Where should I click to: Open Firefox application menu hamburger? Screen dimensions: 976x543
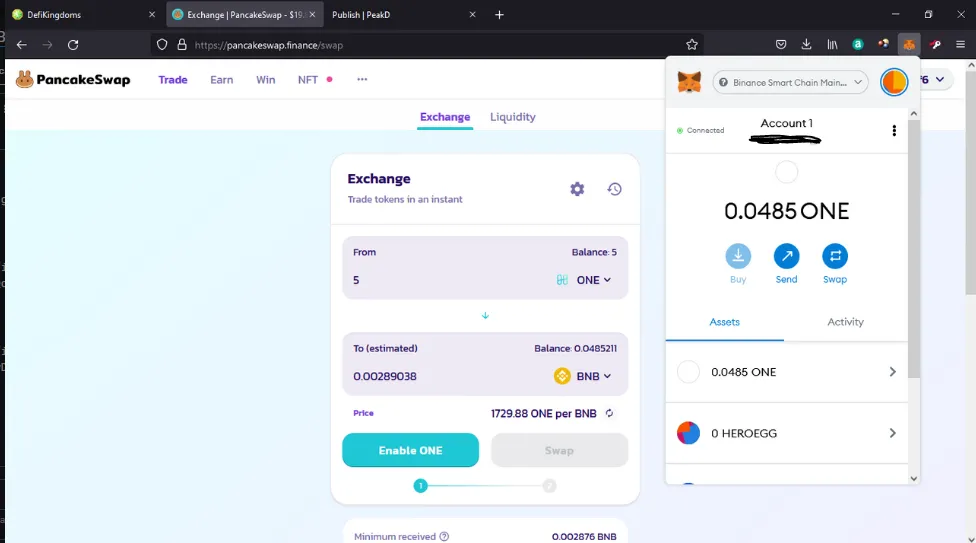[960, 44]
